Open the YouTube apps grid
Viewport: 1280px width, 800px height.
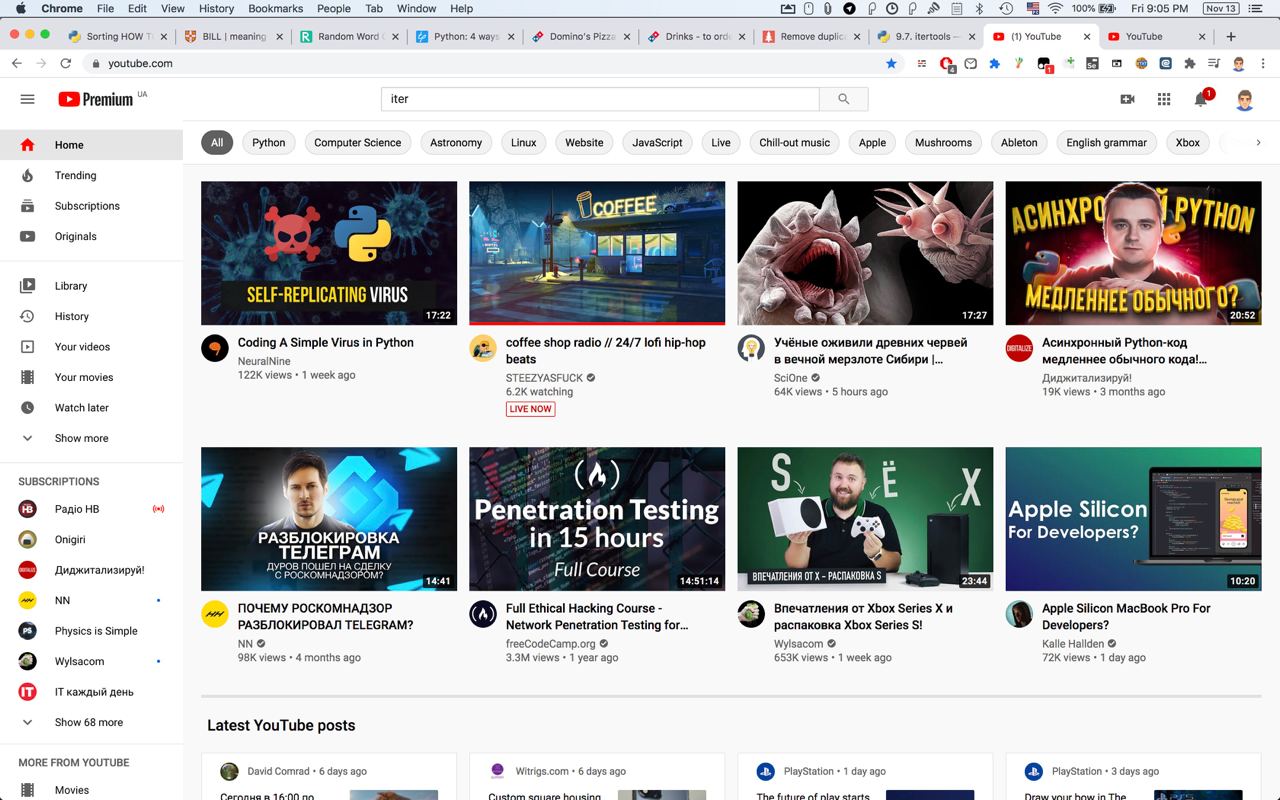(1164, 99)
